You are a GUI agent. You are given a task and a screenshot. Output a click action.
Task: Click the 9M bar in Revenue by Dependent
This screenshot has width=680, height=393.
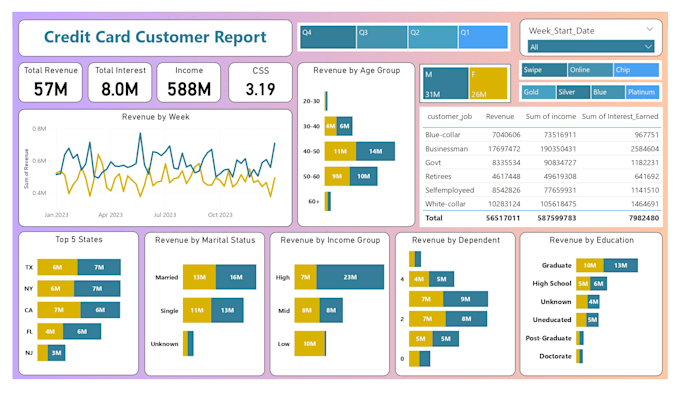[x=465, y=299]
